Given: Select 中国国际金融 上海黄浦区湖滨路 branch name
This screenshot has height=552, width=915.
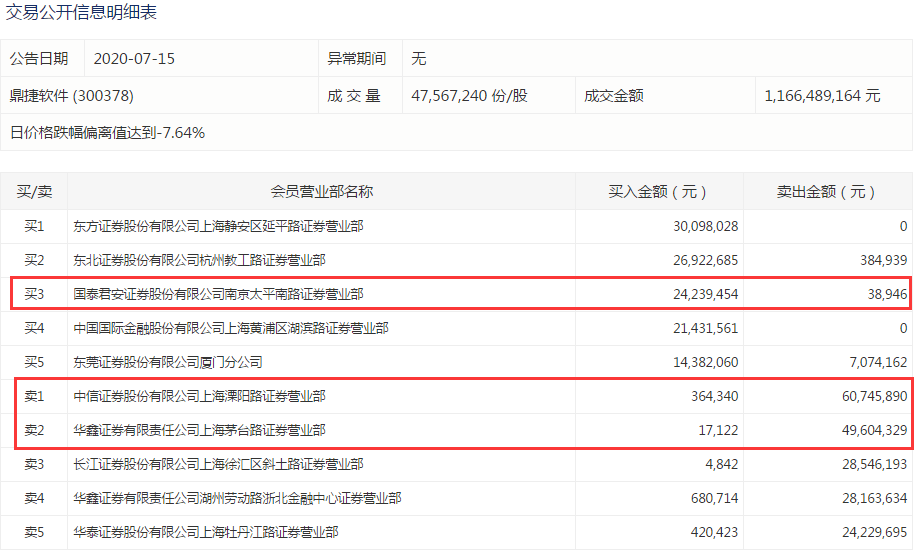Looking at the screenshot, I should click(x=231, y=329).
